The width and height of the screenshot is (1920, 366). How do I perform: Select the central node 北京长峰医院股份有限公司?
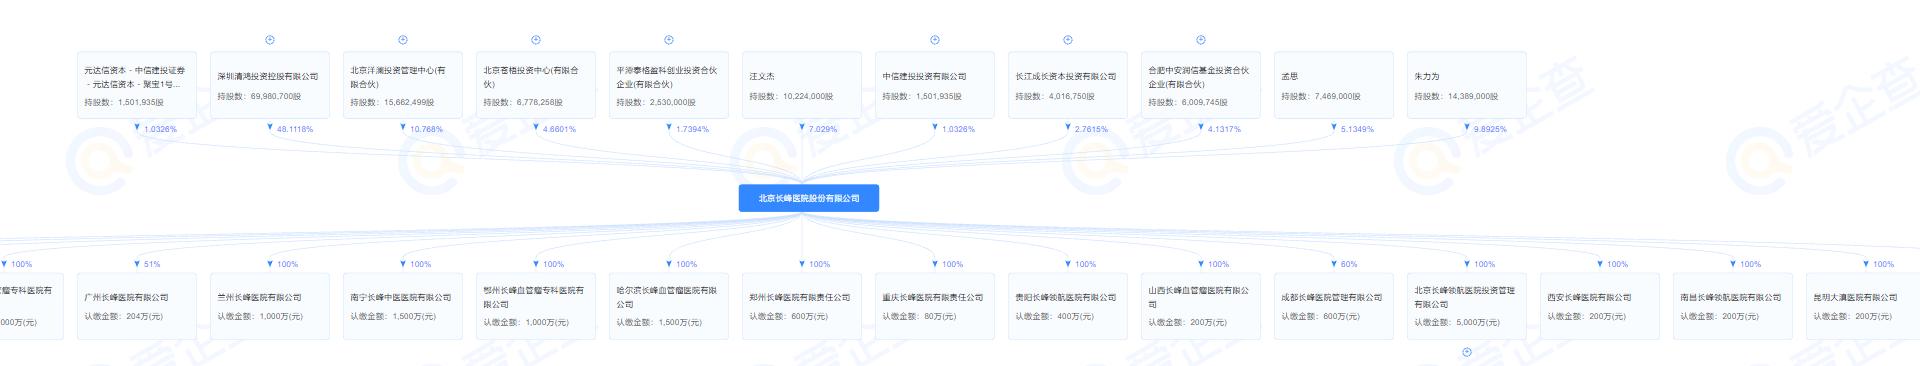[809, 198]
